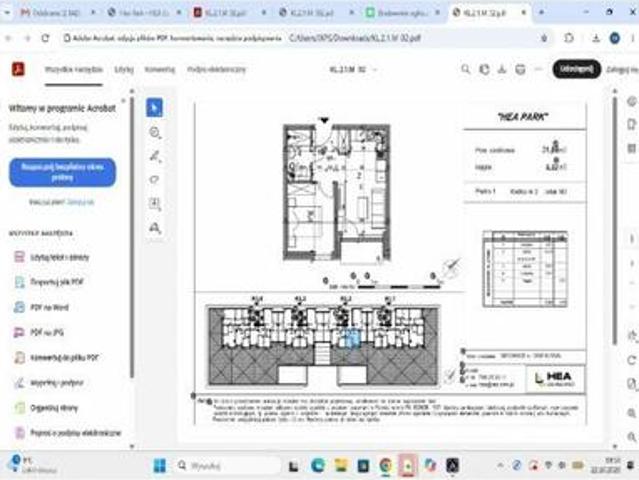Open the browser three-dot menu
Screen dimensions: 639x480
click(632, 38)
